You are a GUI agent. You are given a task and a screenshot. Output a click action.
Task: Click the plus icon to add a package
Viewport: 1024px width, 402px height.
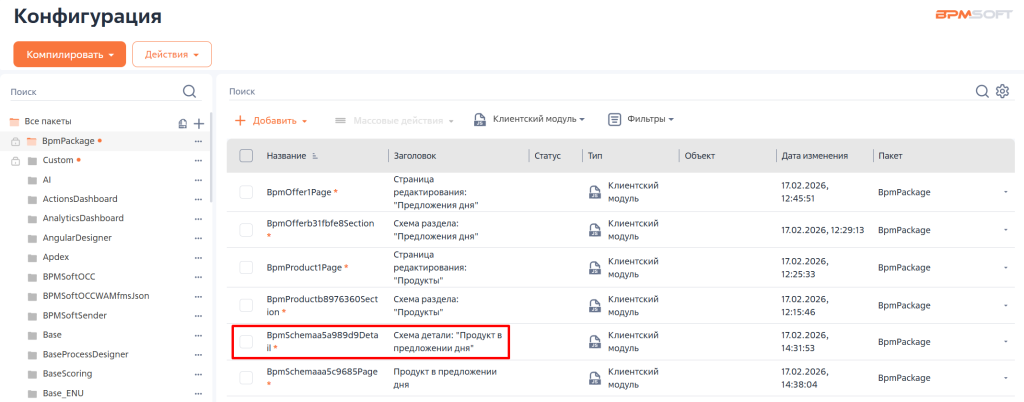click(x=199, y=123)
